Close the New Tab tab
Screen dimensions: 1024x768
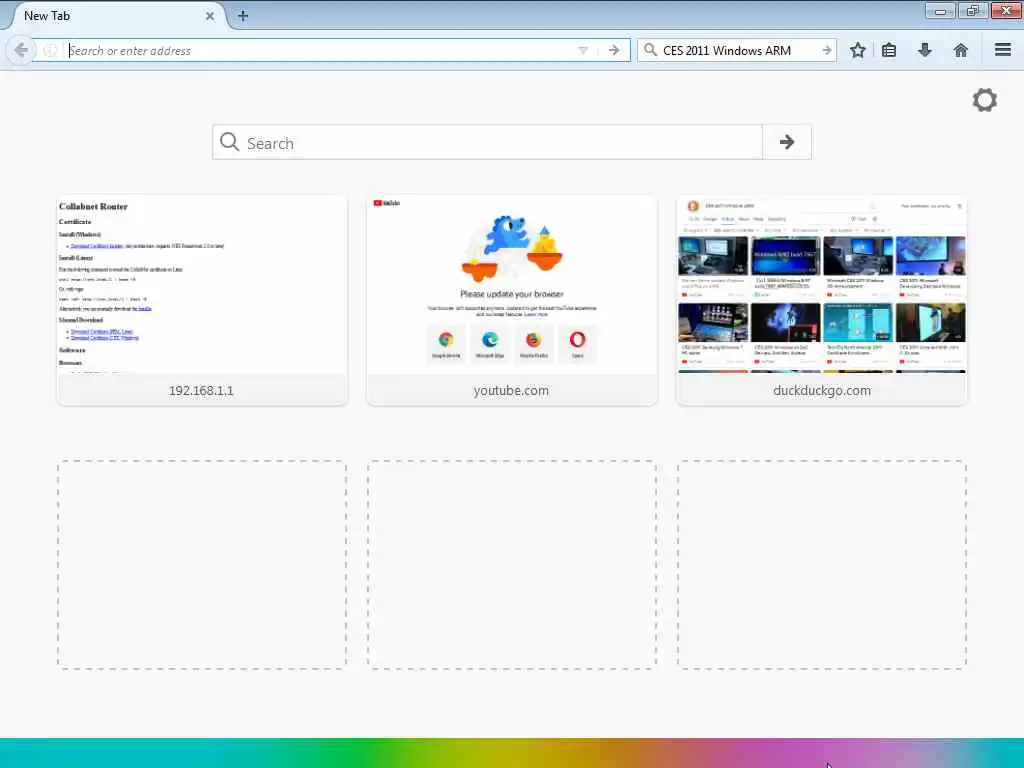(x=210, y=16)
